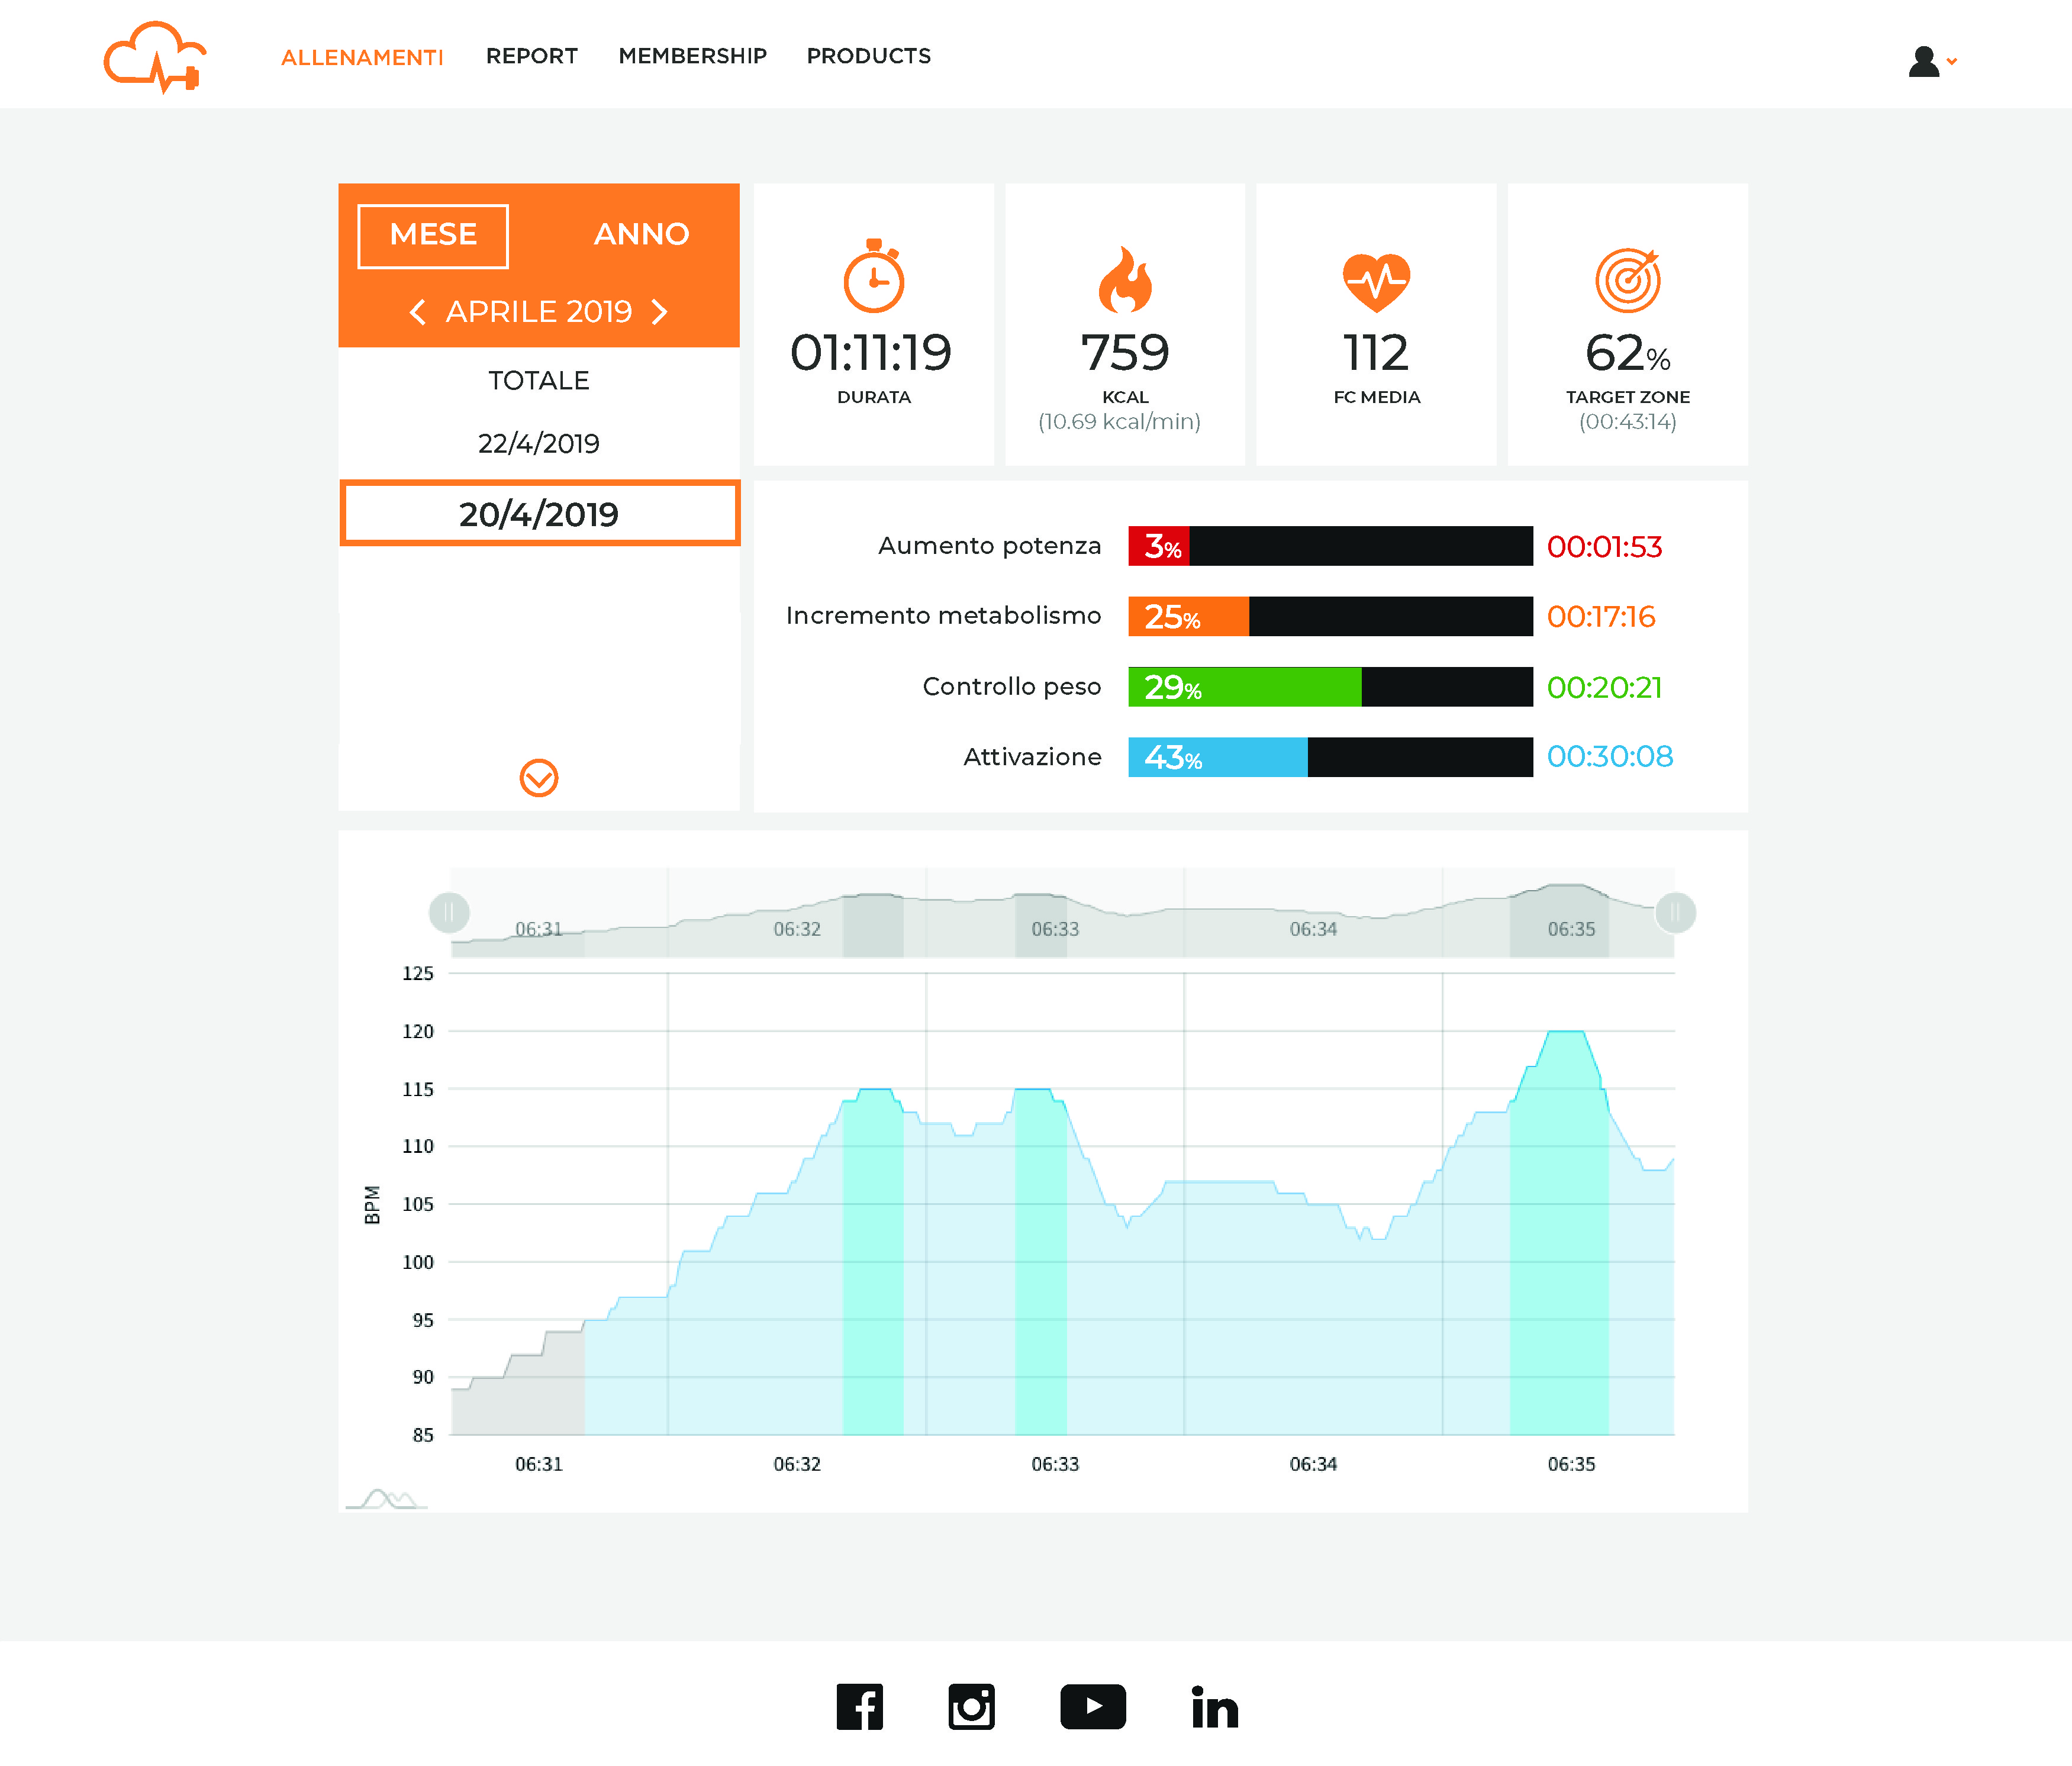
Task: Open the REPORT menu item
Action: [x=531, y=56]
